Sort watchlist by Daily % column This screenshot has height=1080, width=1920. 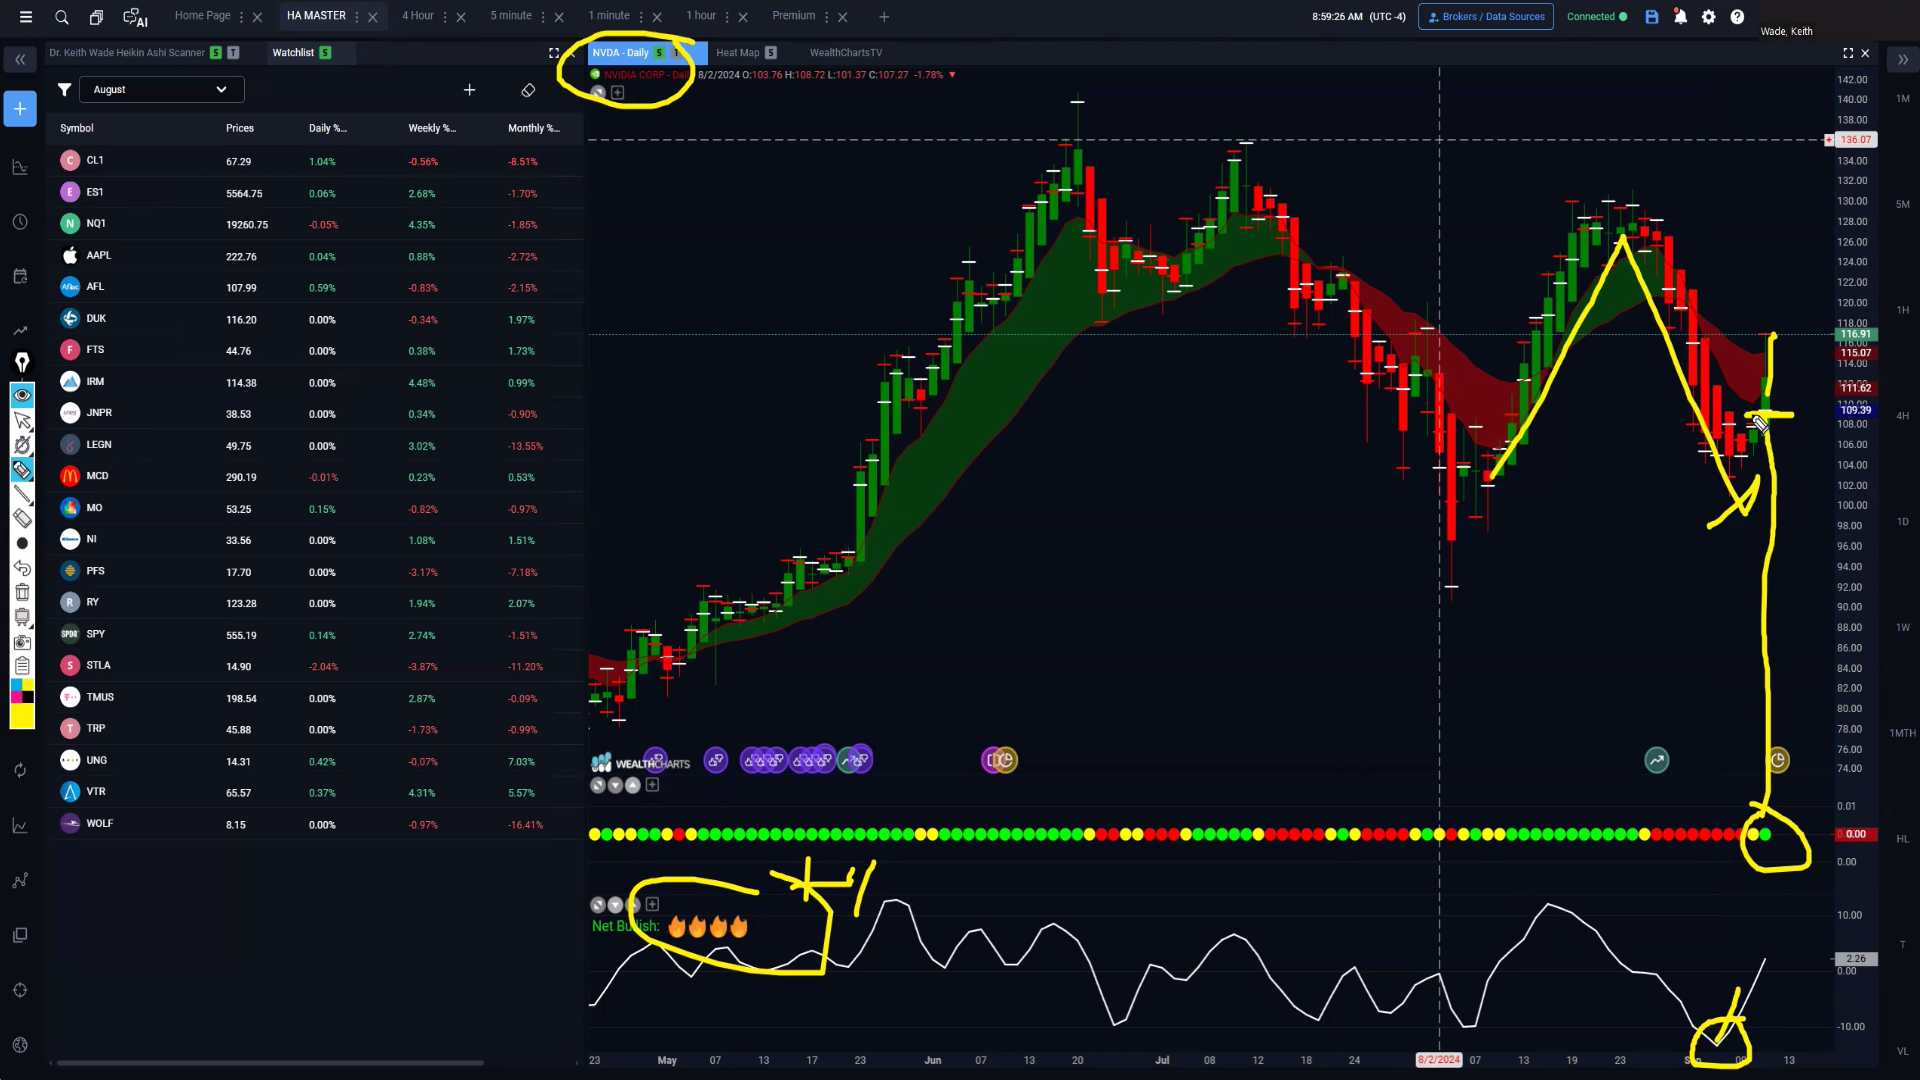pyautogui.click(x=327, y=128)
